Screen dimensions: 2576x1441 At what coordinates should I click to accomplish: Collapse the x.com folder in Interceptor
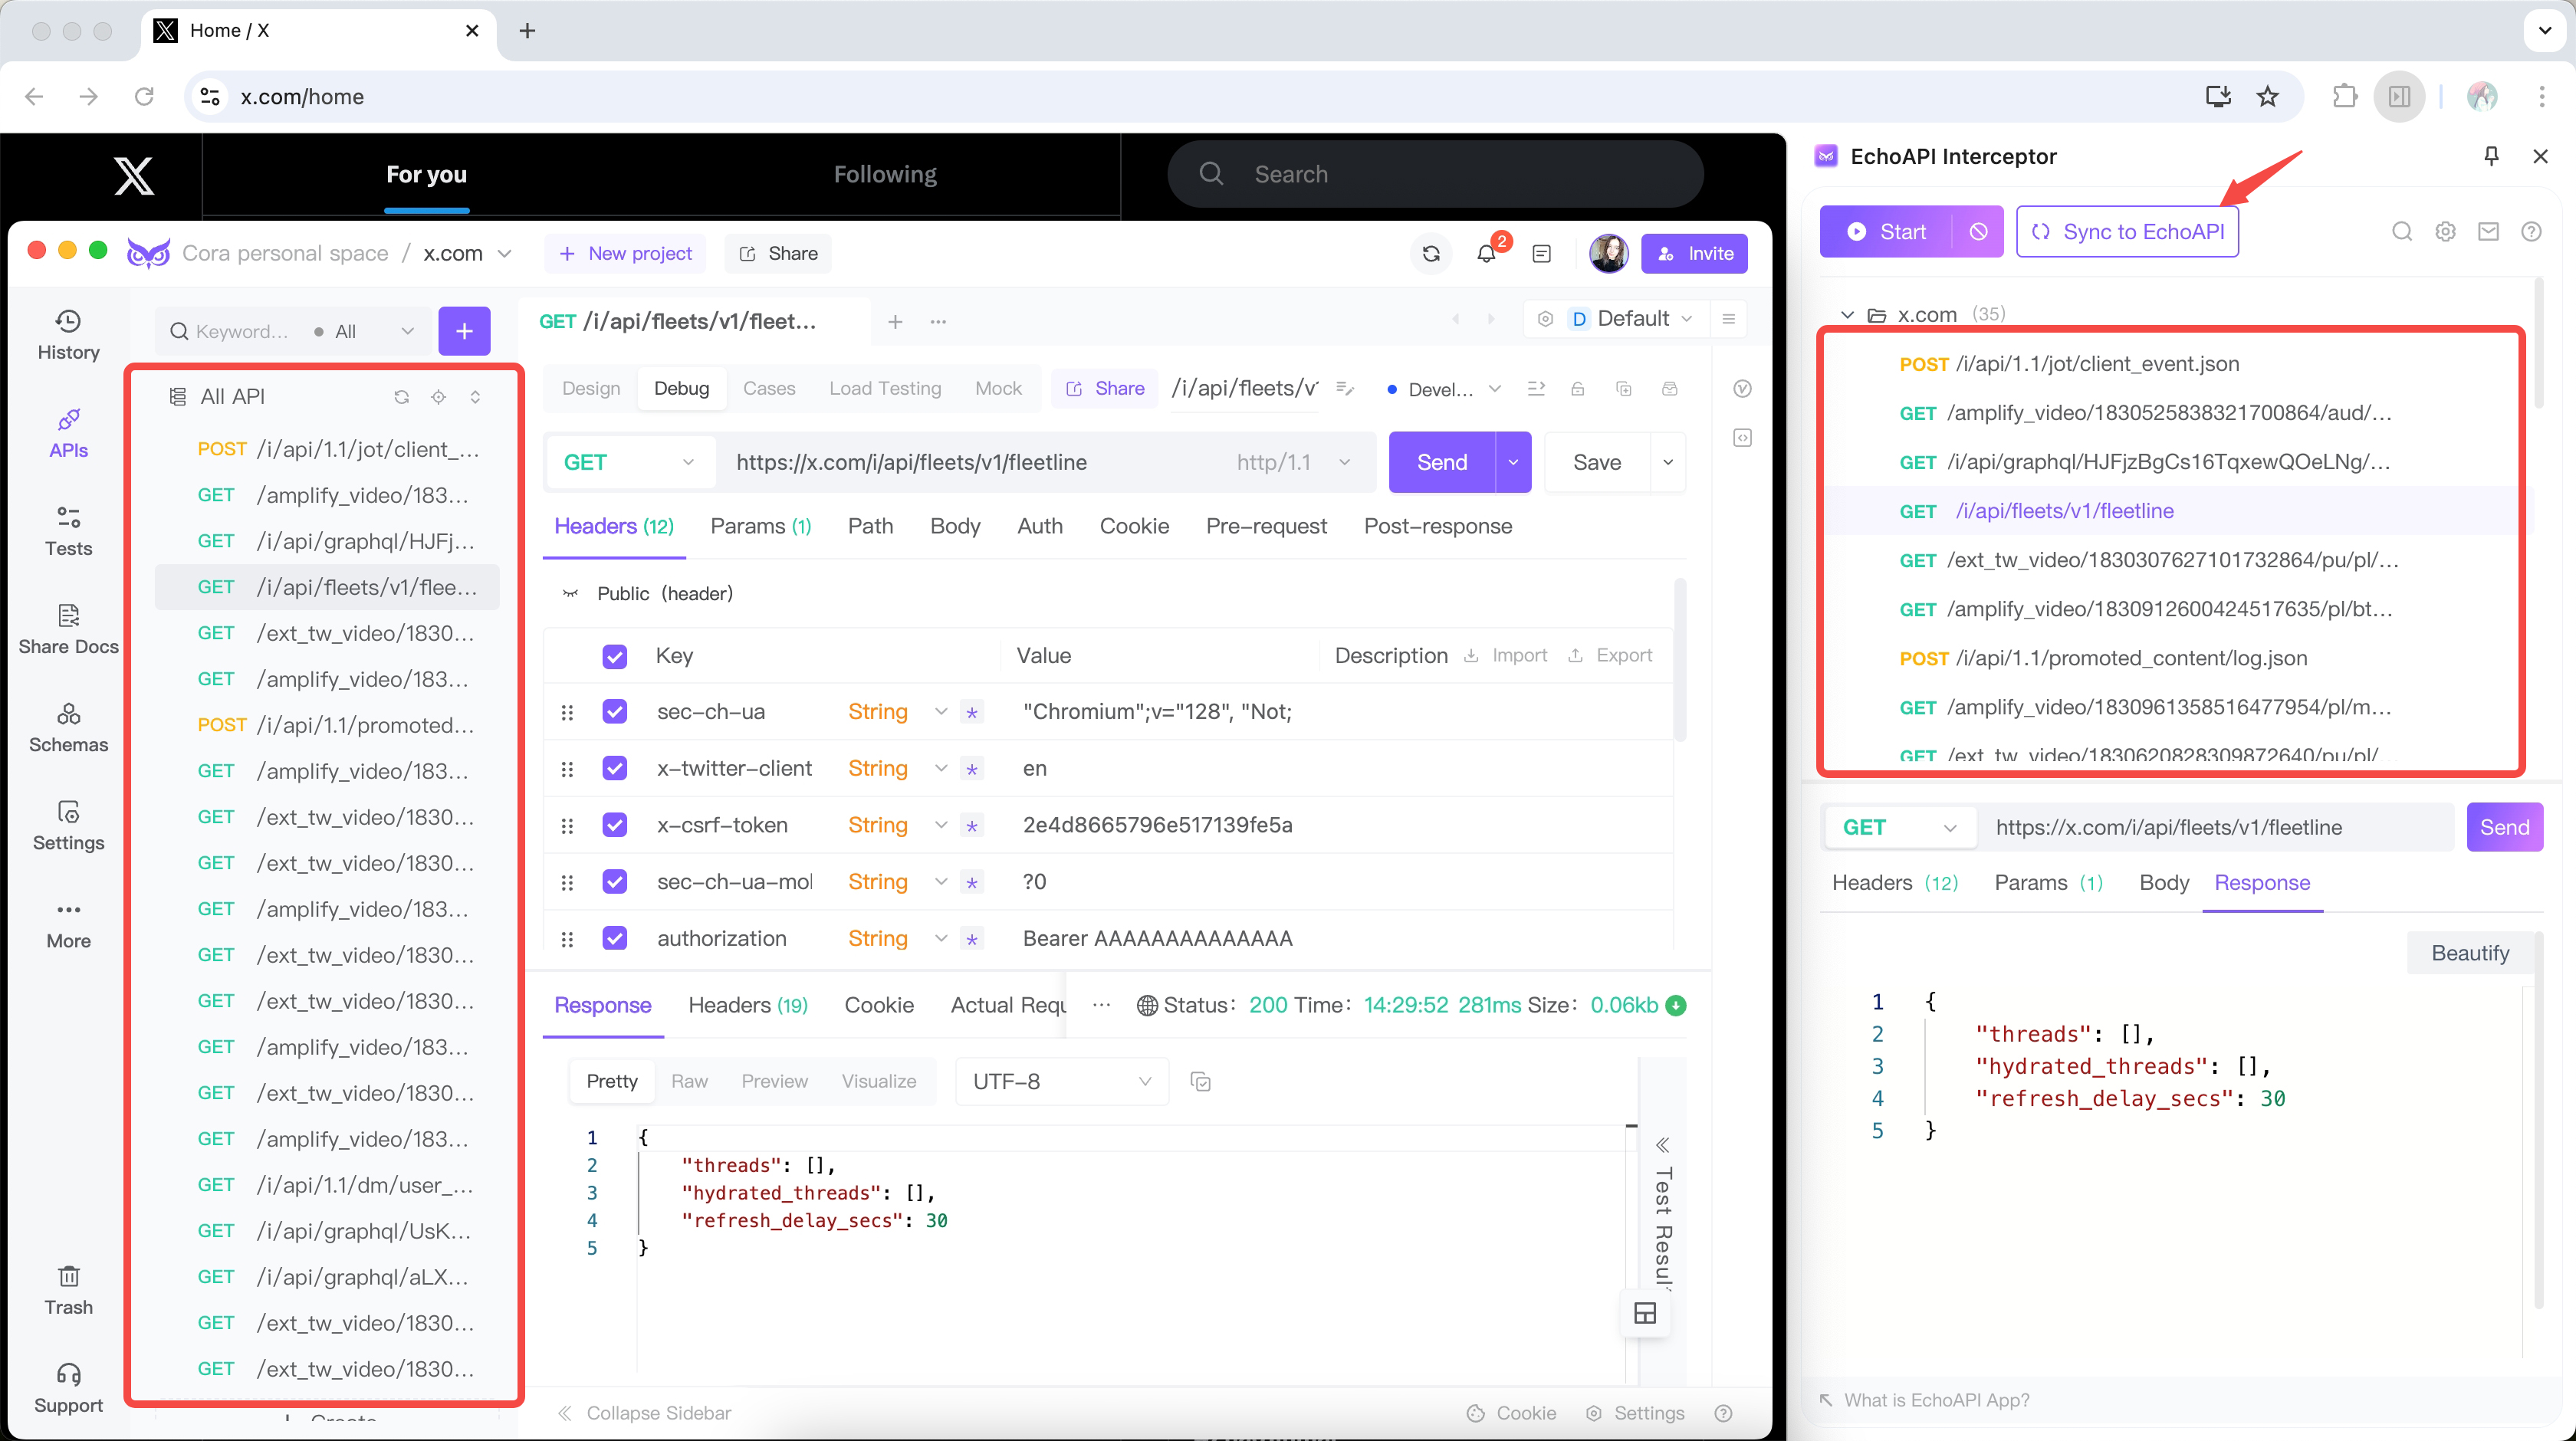[1847, 315]
